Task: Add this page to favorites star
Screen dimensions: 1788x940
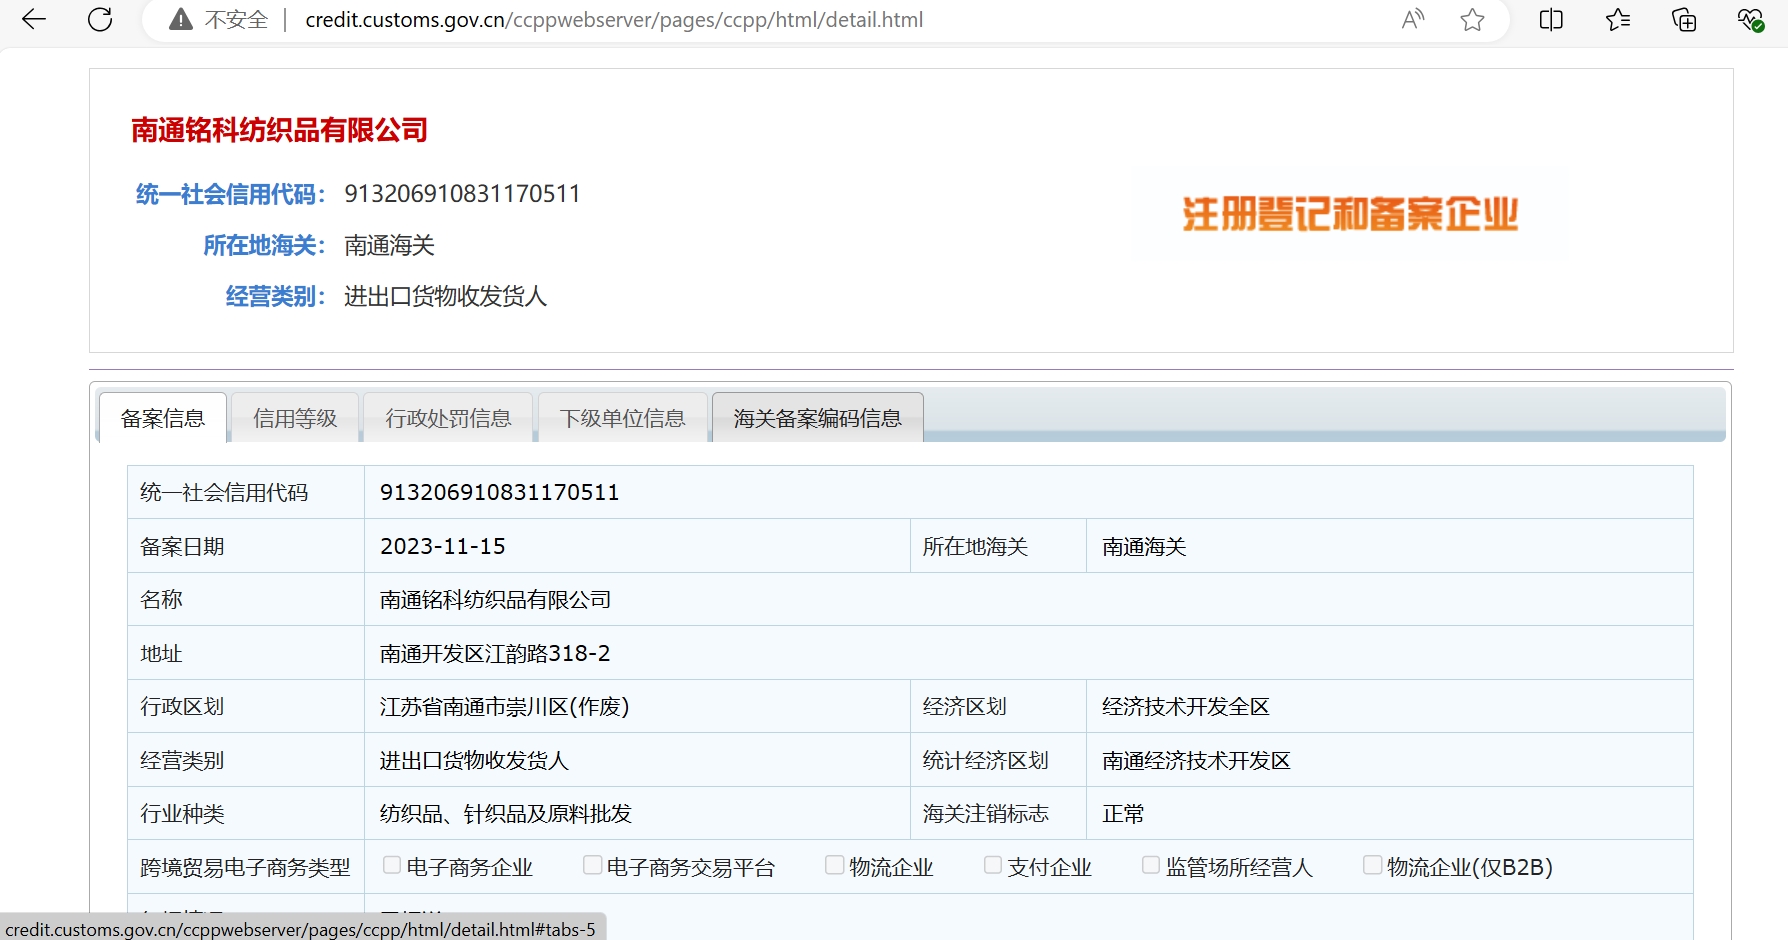Action: [x=1472, y=20]
